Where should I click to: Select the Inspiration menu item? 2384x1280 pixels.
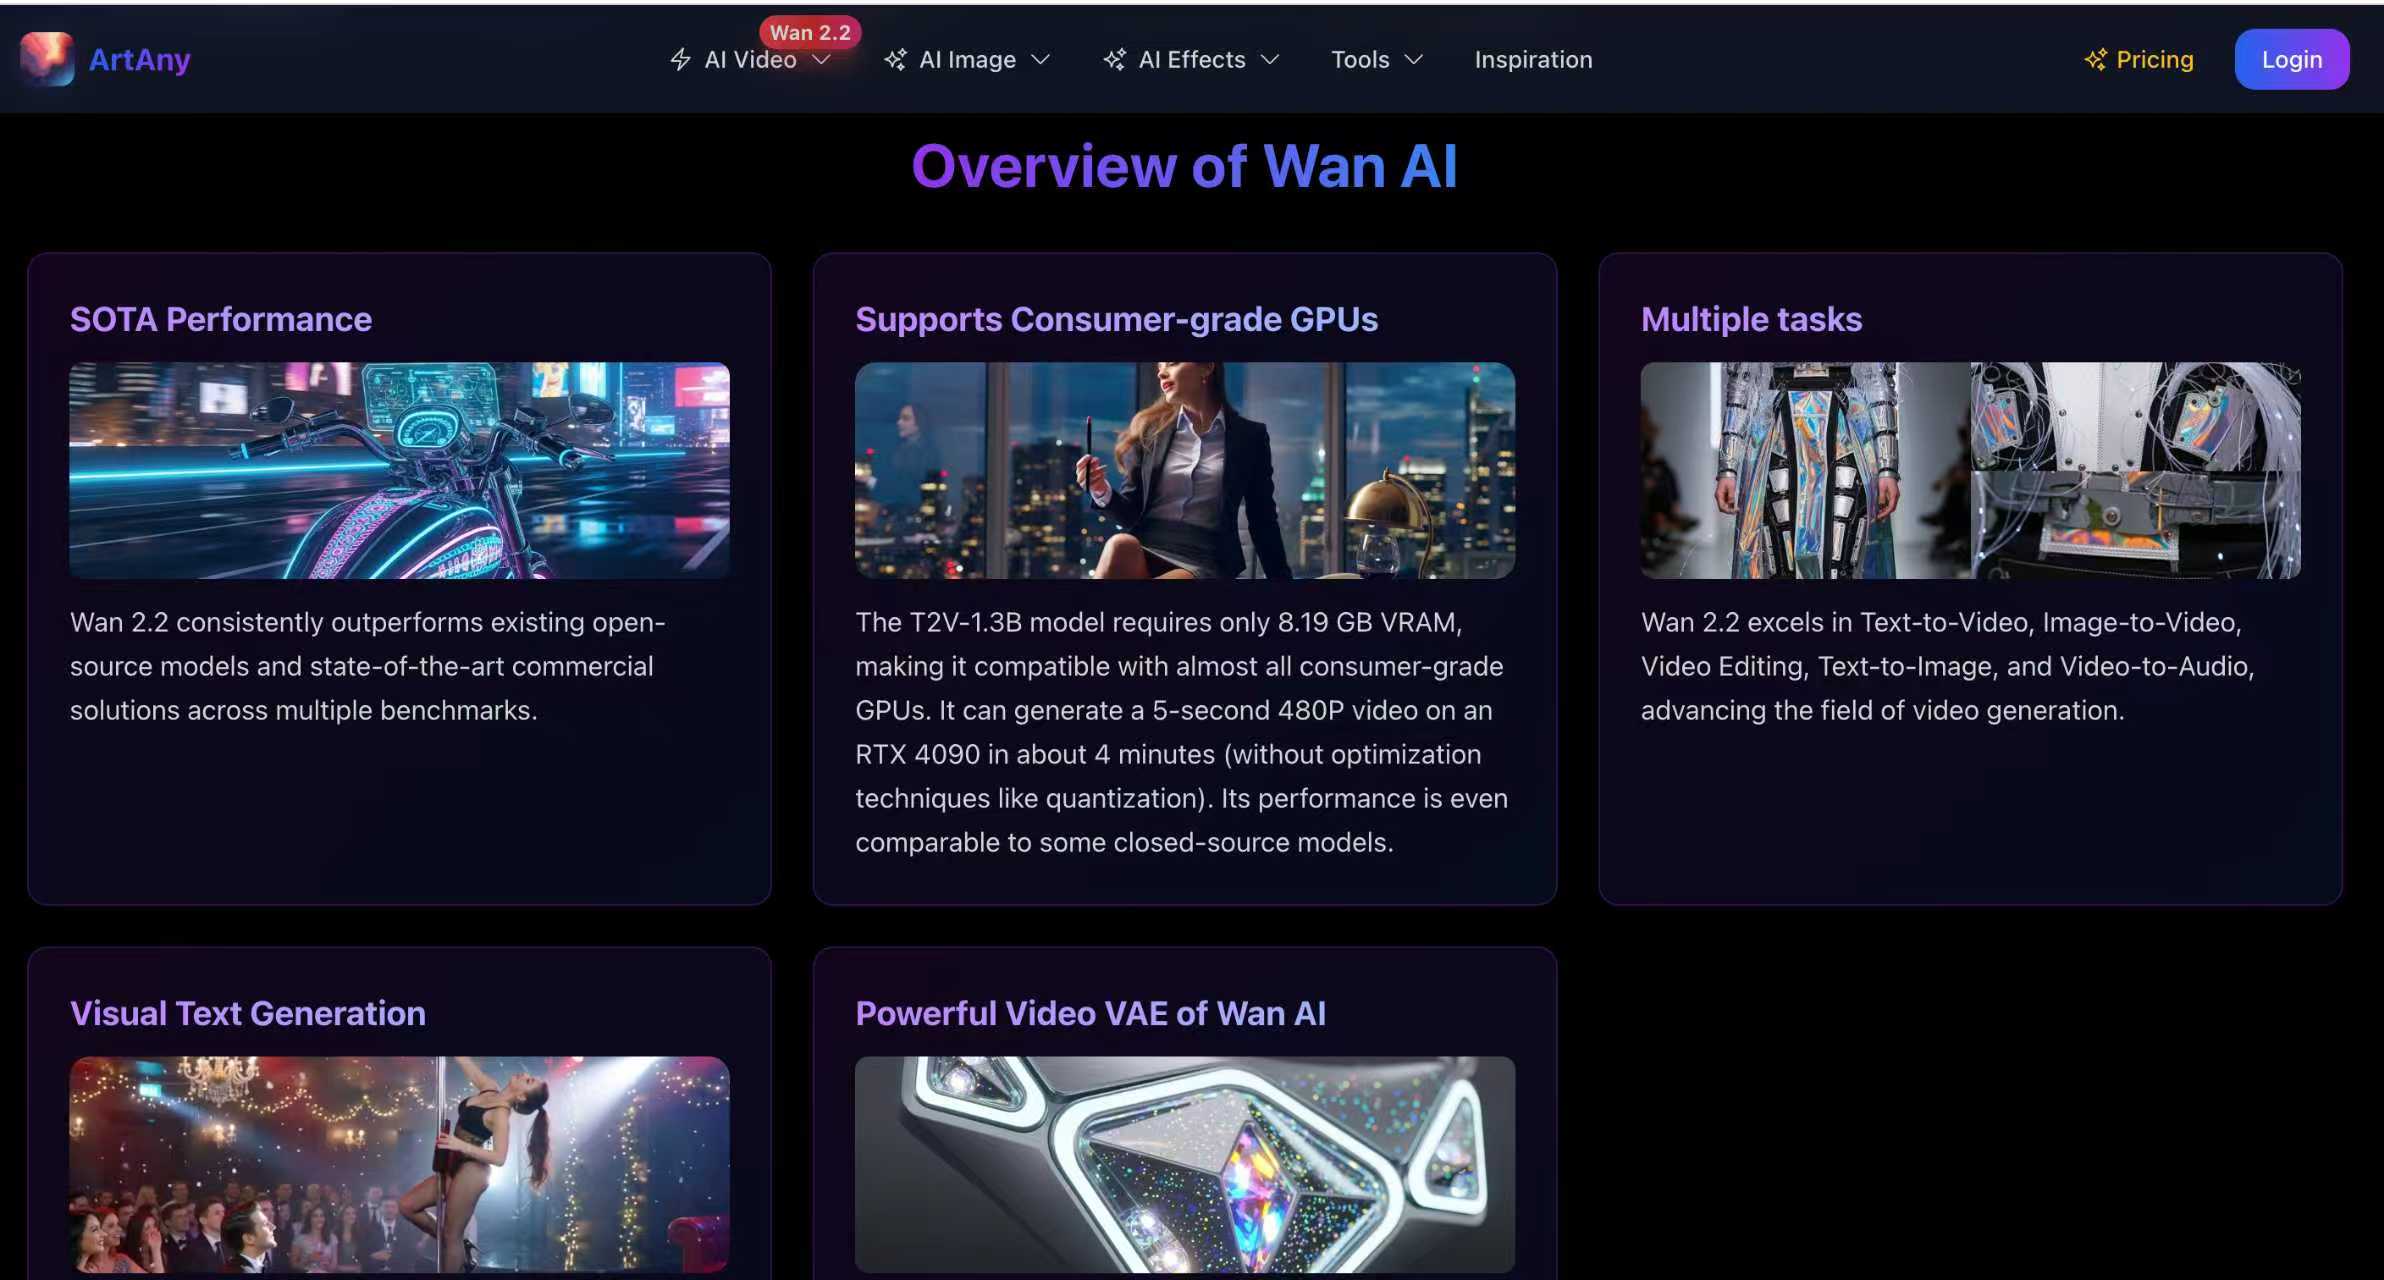click(x=1533, y=59)
